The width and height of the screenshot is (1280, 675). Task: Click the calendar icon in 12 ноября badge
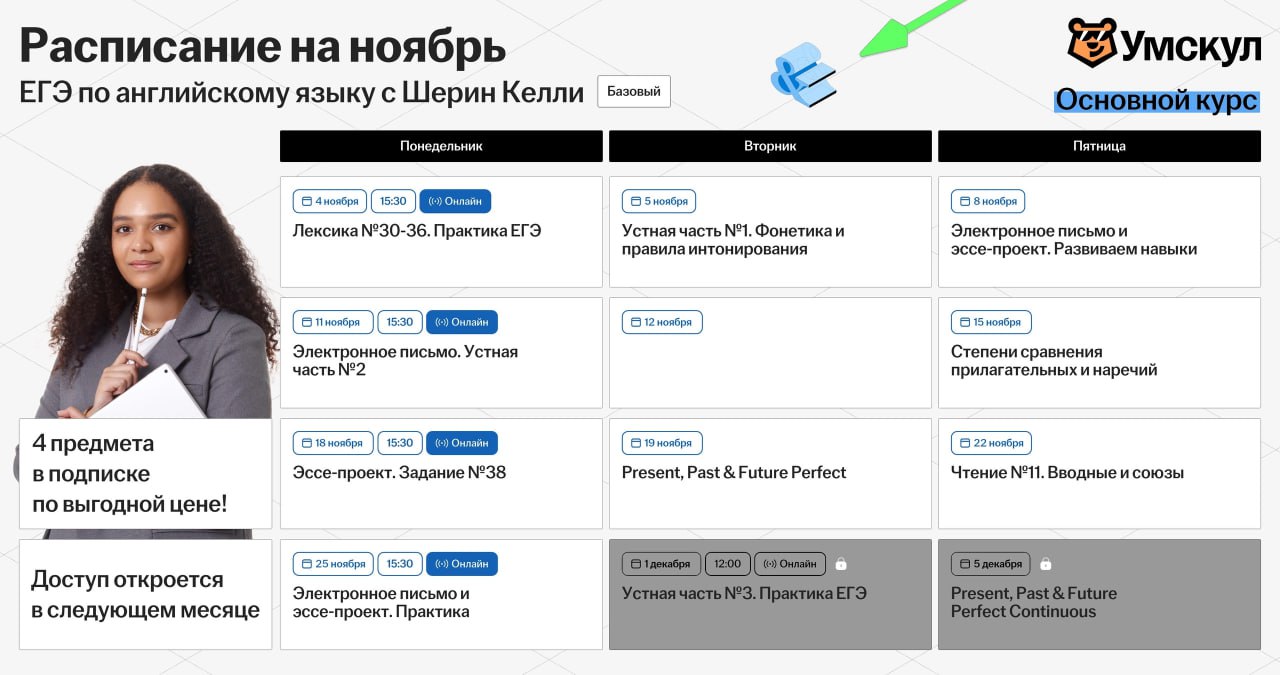[x=636, y=322]
